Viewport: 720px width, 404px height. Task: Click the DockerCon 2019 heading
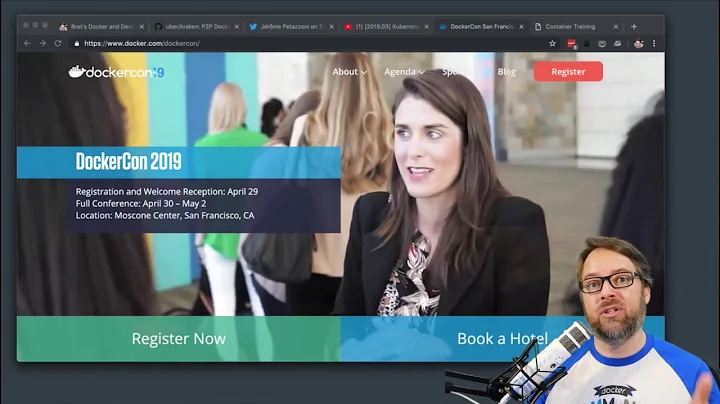tap(129, 162)
